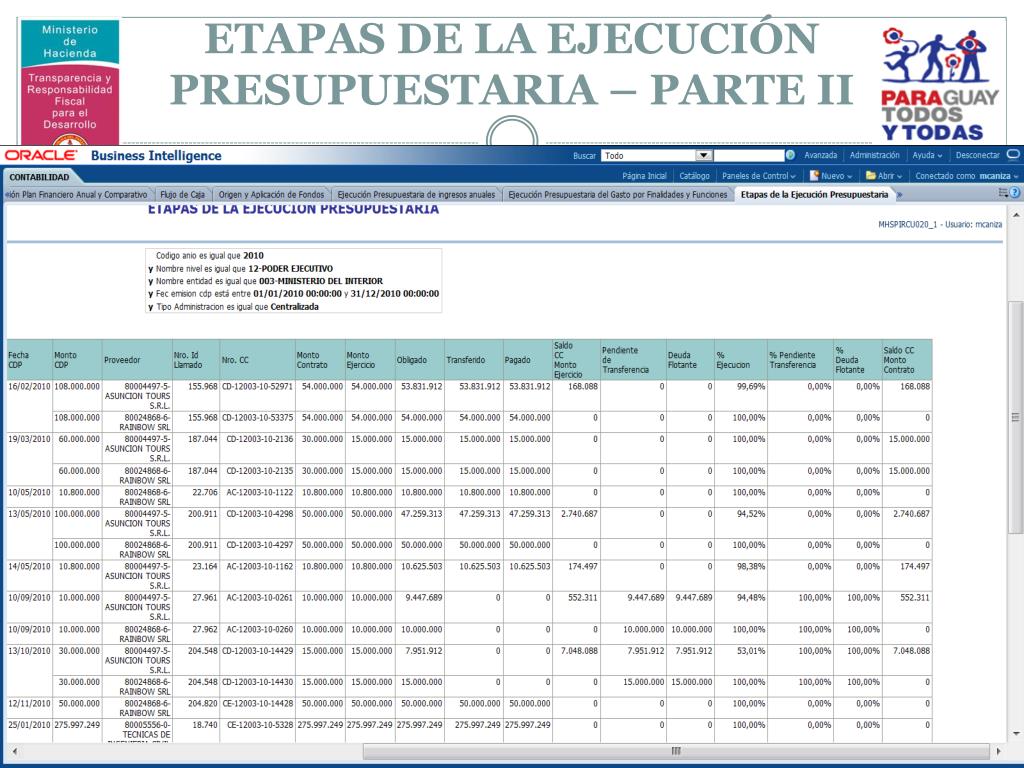The image size is (1024, 768).
Task: Click the Saldo CC value 7.048.088 beside Pagado
Action: (579, 651)
